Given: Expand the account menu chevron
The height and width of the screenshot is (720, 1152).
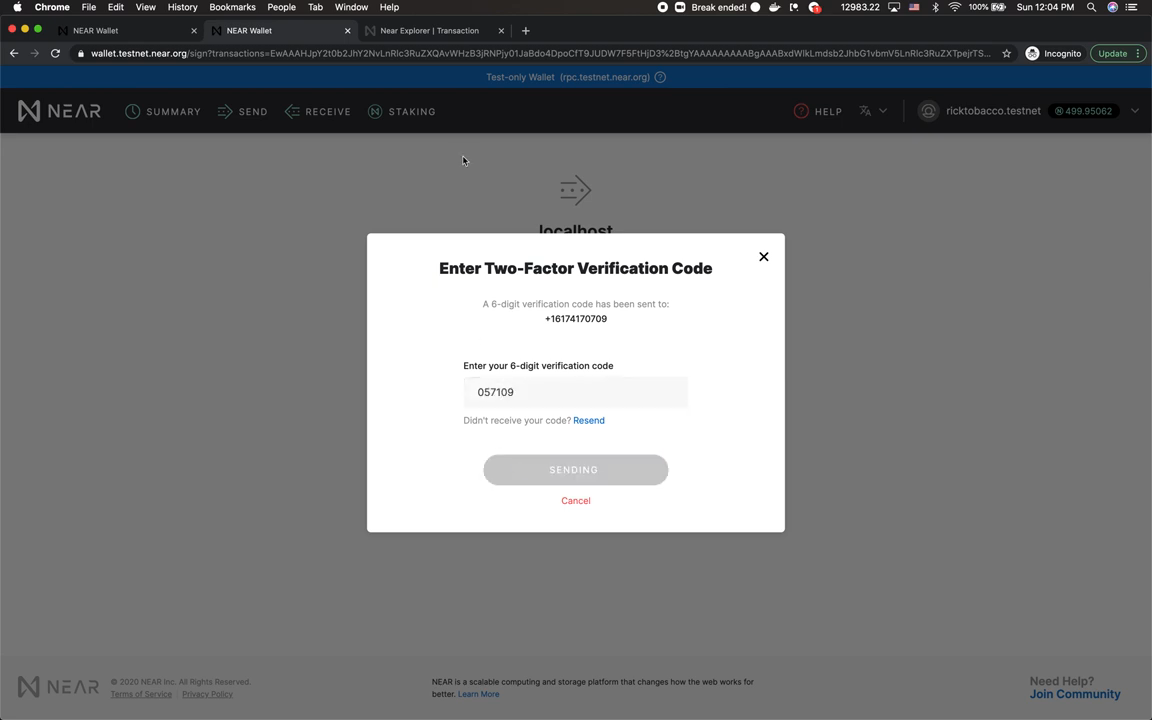Looking at the screenshot, I should 1134,111.
